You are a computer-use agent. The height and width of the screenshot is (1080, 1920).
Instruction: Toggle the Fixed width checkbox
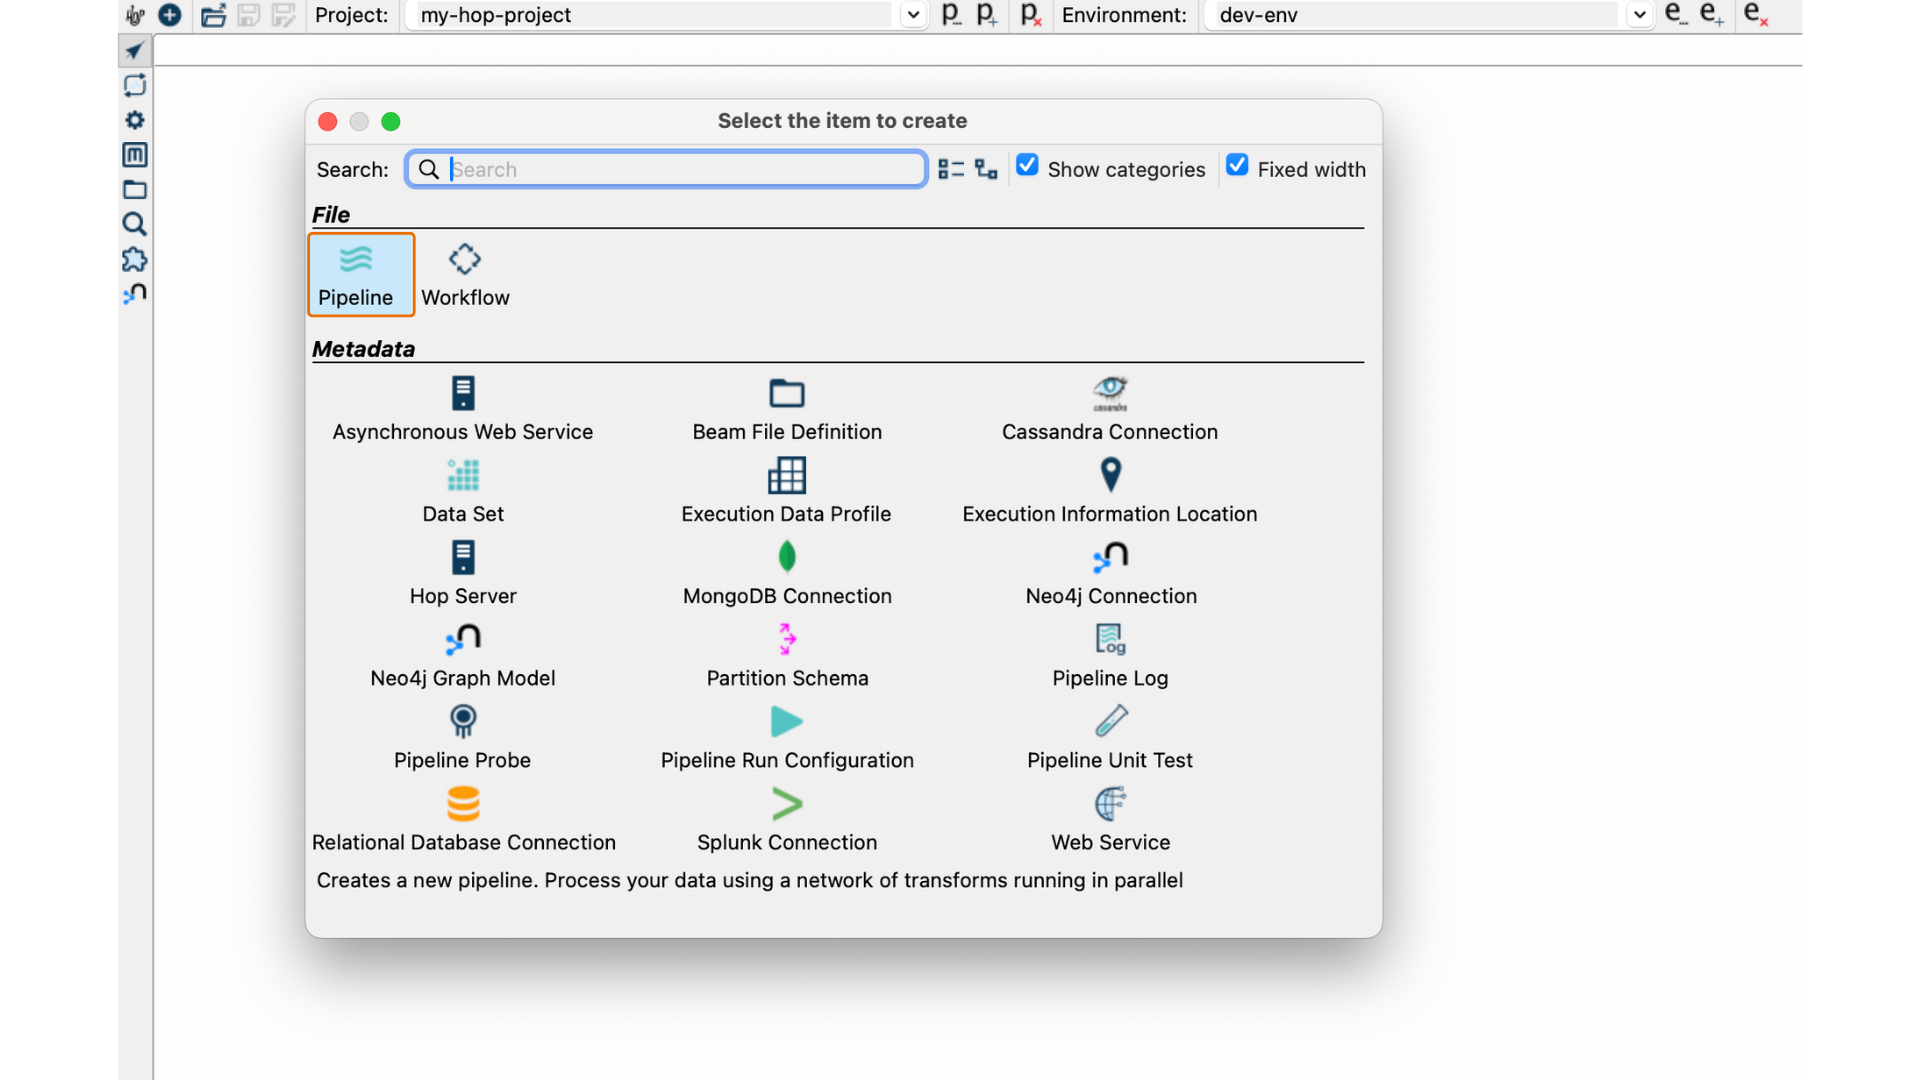[x=1237, y=166]
